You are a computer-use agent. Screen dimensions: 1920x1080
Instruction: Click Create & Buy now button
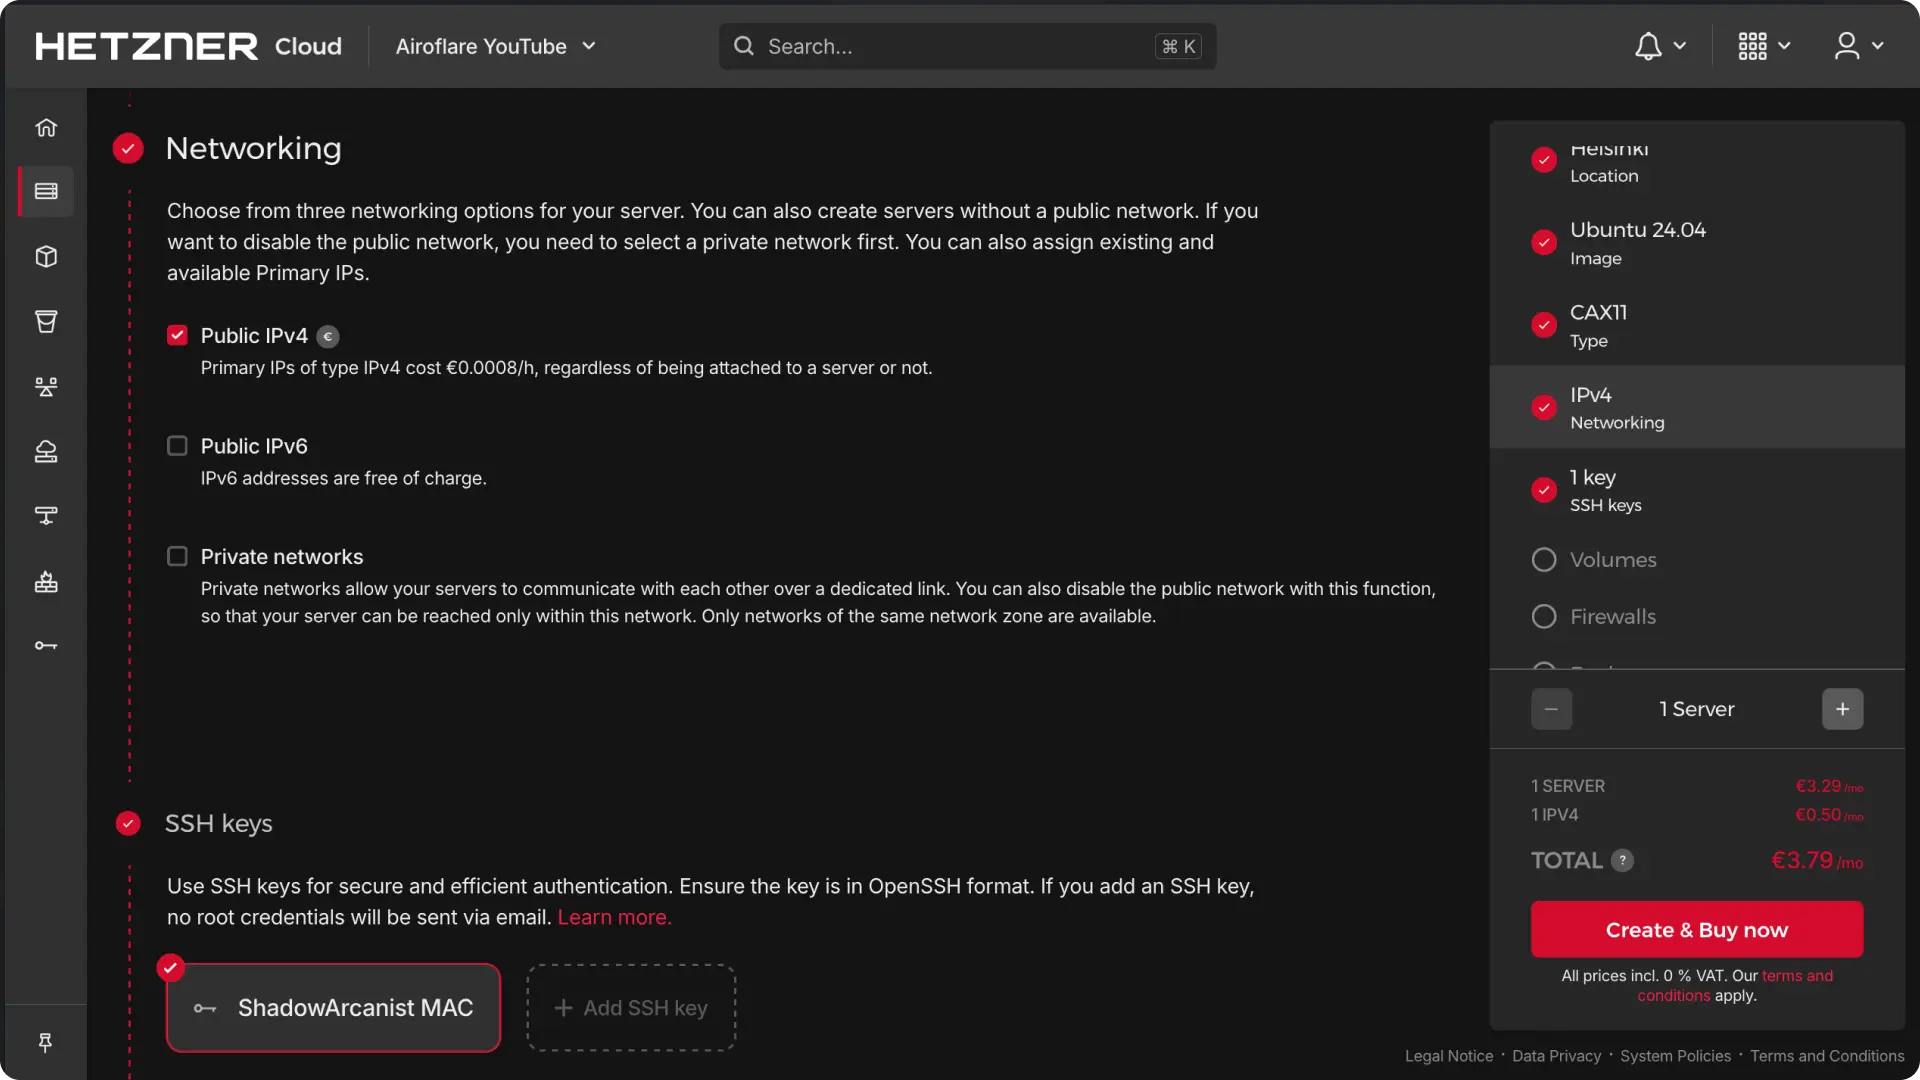tap(1696, 930)
